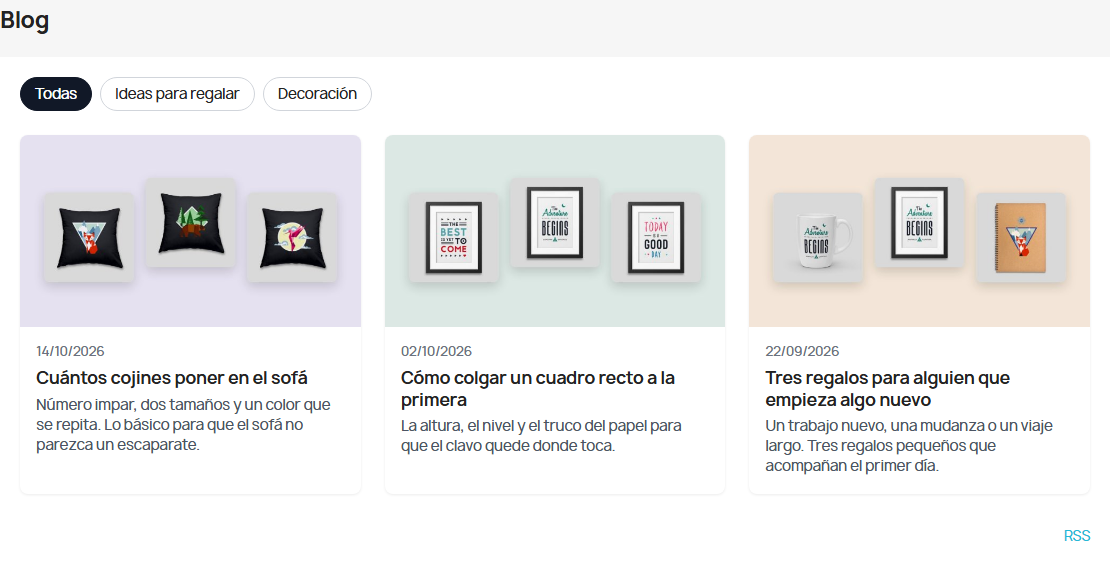The height and width of the screenshot is (569, 1110).
Task: Open article Cómo colgar un cuadro recto
Action: tap(538, 389)
